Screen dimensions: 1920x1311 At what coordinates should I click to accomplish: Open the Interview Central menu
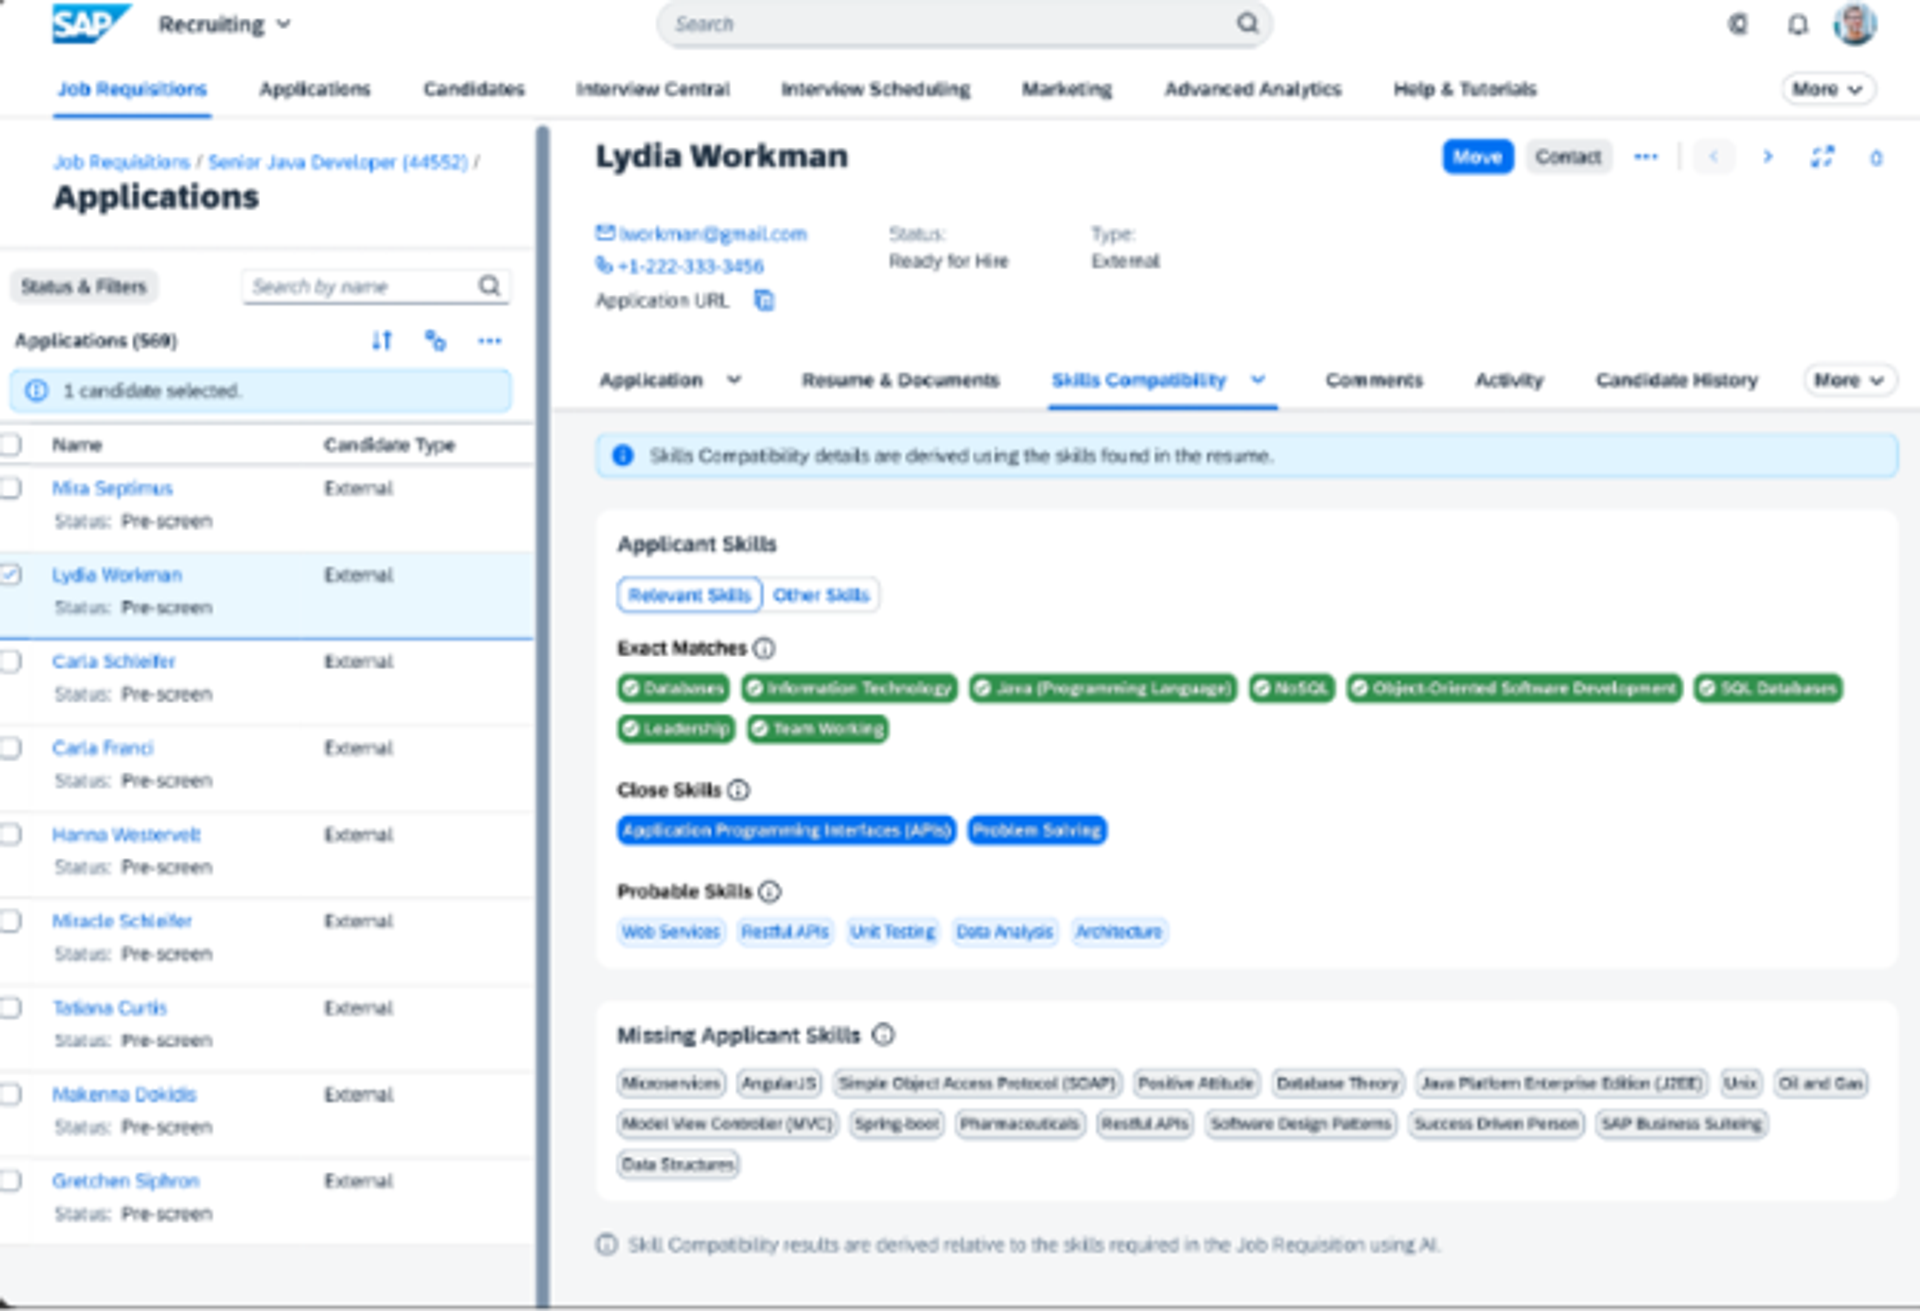pos(652,89)
